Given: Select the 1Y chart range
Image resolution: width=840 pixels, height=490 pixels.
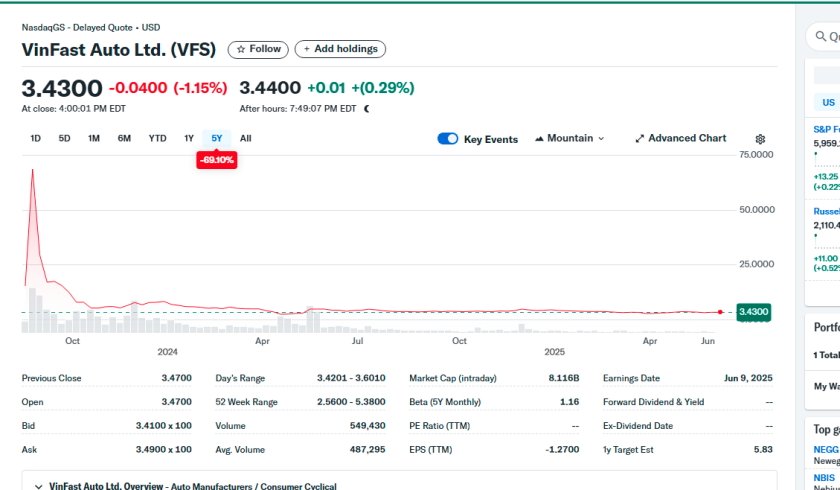Looking at the screenshot, I should [189, 139].
